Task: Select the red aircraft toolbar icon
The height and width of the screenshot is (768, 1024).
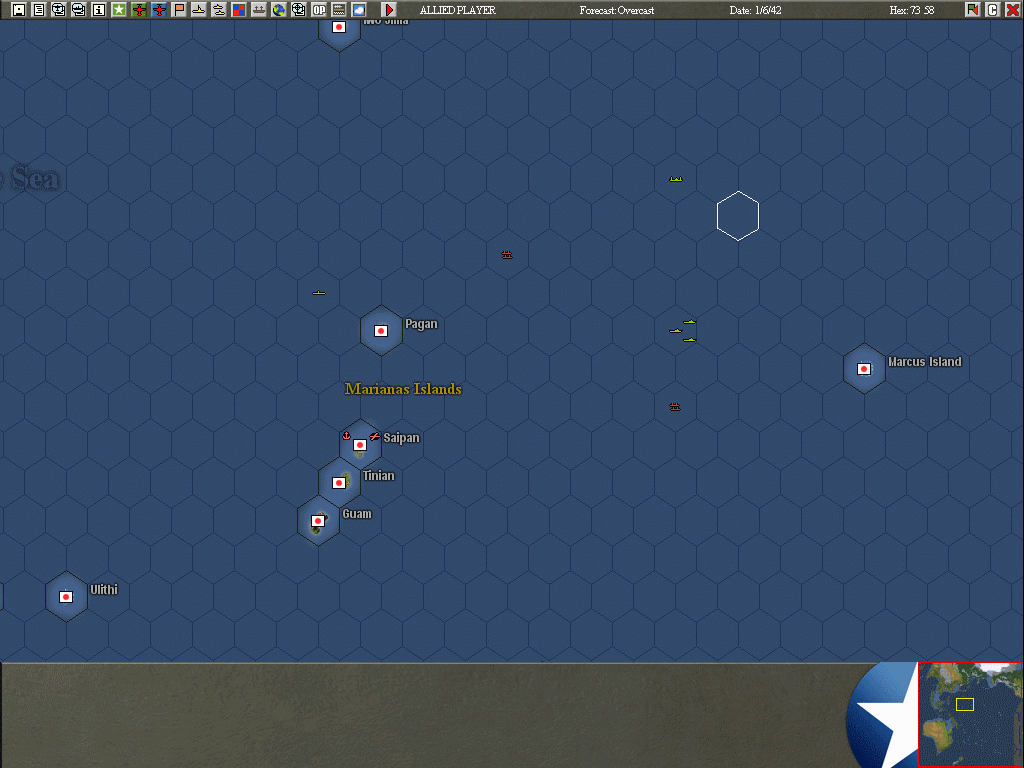Action: (137, 10)
